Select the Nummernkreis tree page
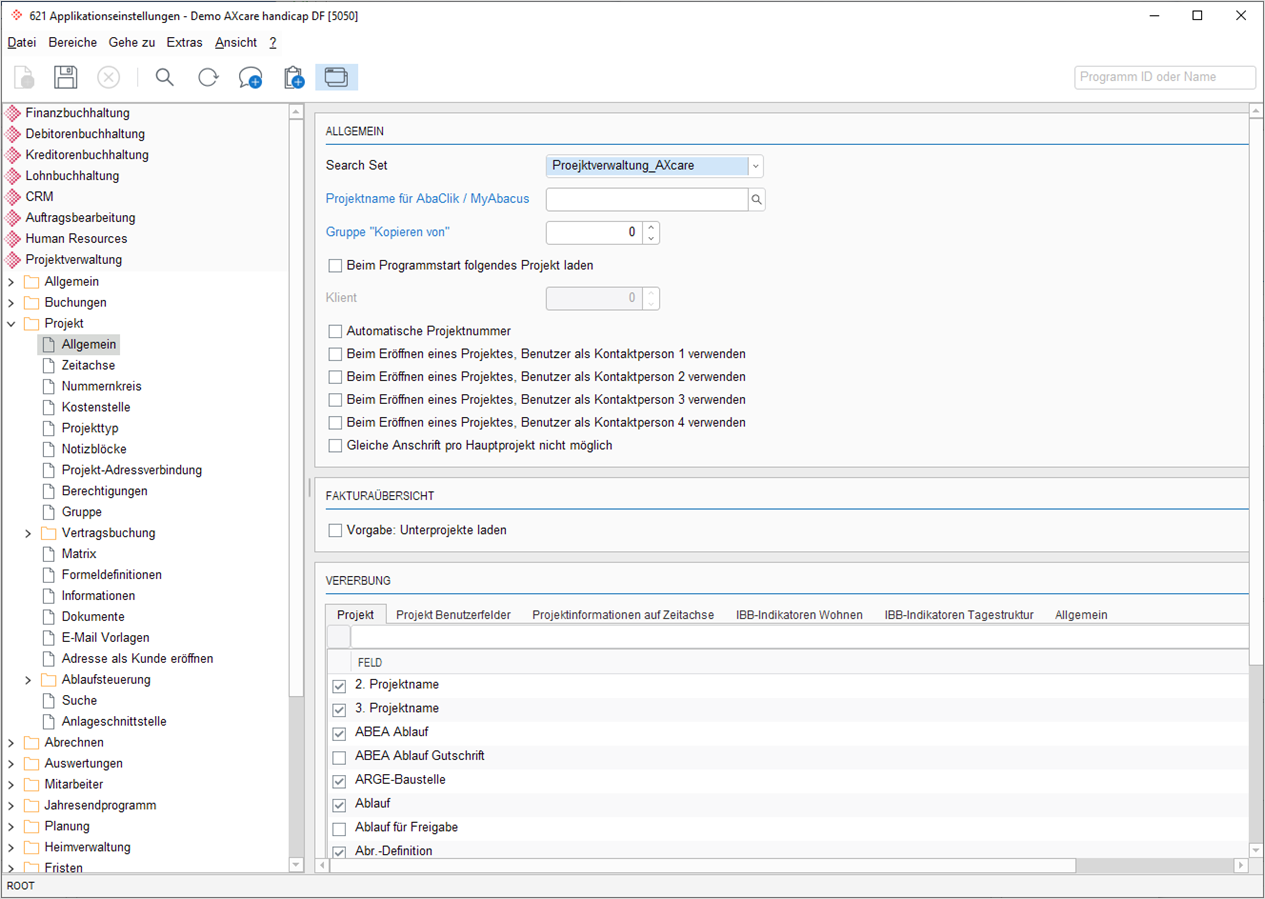The image size is (1265, 899). [x=101, y=386]
